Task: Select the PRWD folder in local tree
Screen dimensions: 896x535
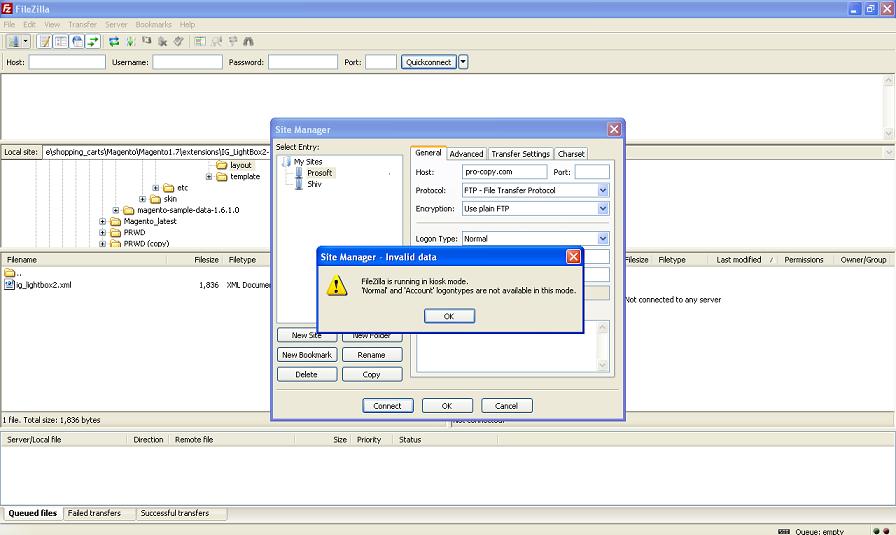Action: point(134,232)
